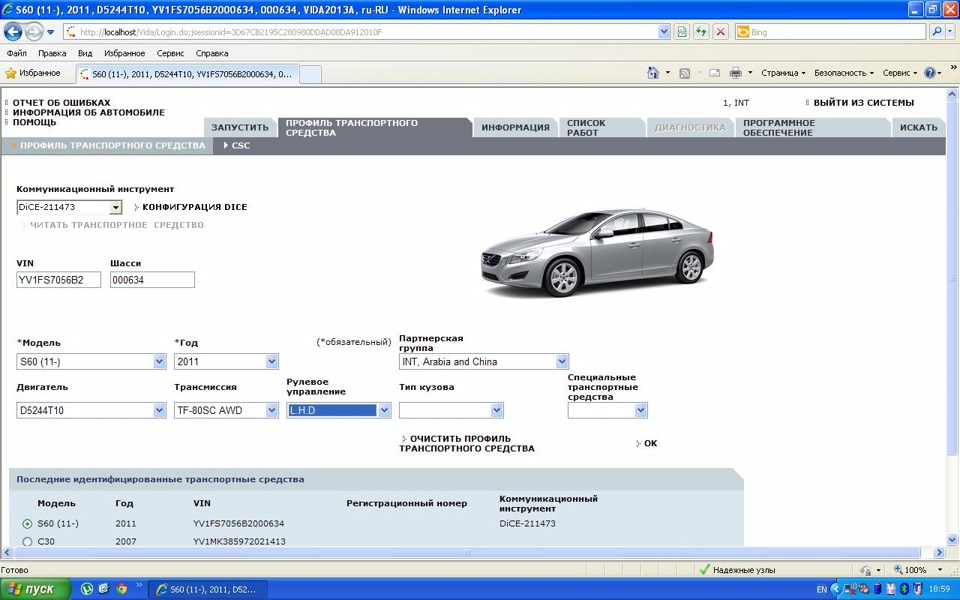Click the Refresh page icon

pyautogui.click(x=701, y=32)
